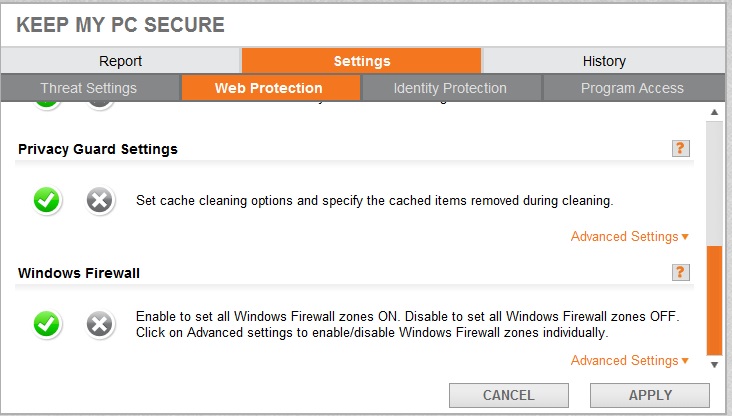Enable Windows Firewall with green checkmark
The image size is (732, 416).
tap(47, 324)
